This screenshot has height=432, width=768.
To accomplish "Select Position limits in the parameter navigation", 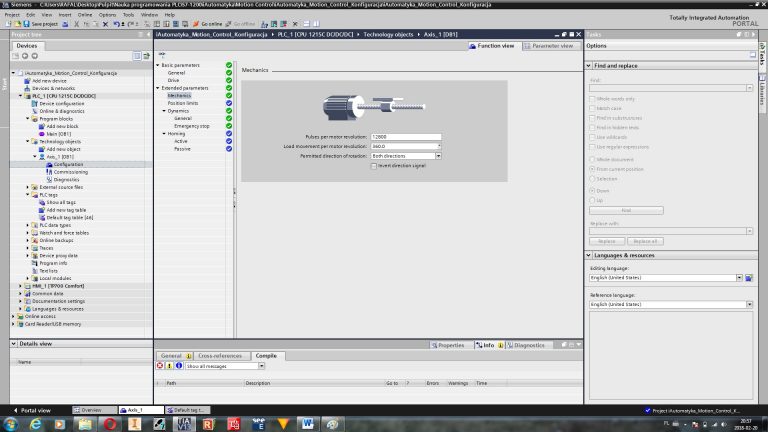I will click(x=182, y=103).
